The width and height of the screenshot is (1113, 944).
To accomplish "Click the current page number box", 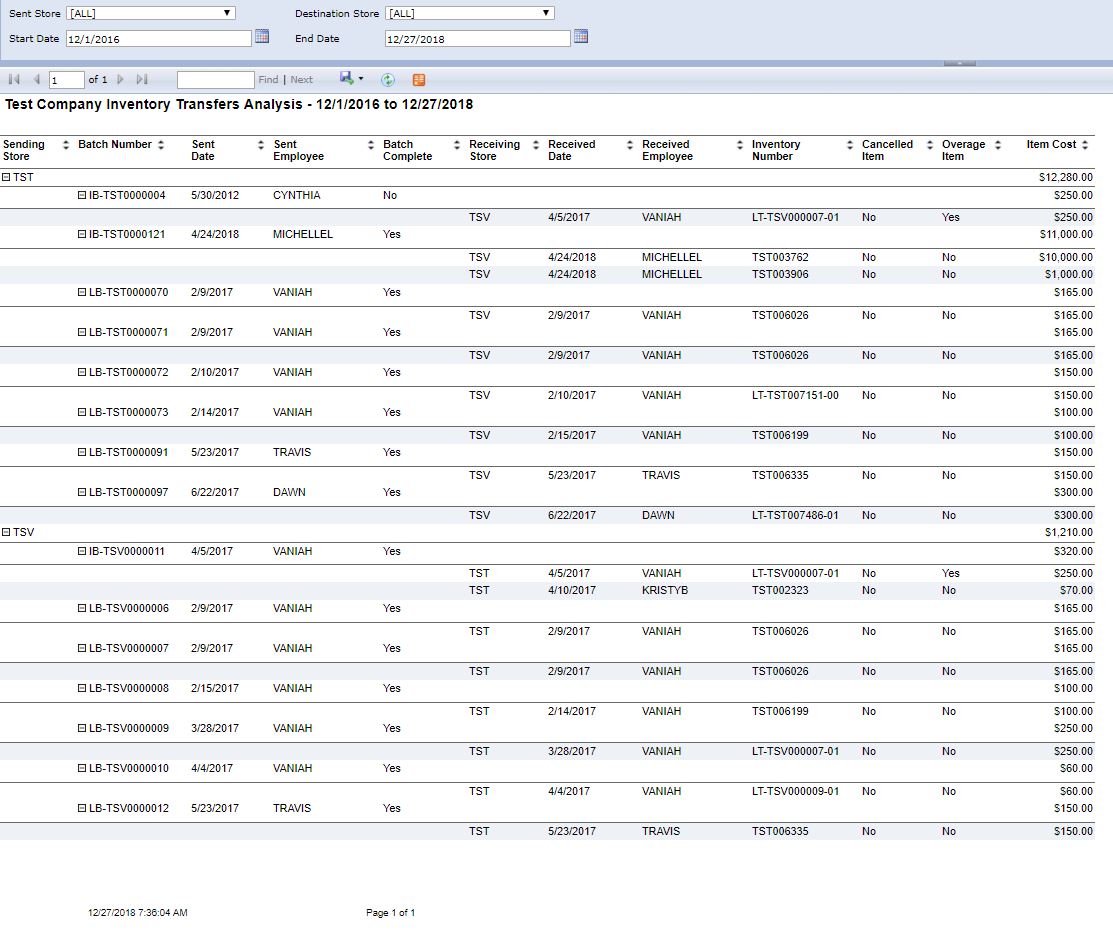I will (66, 79).
